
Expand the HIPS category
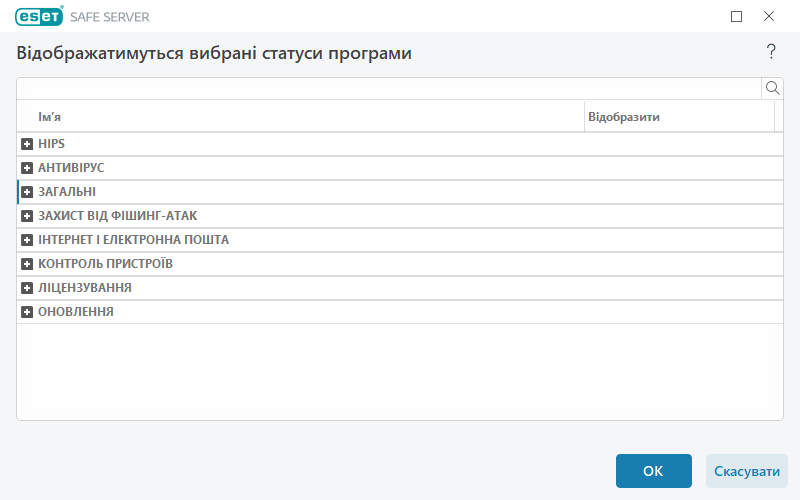click(27, 144)
